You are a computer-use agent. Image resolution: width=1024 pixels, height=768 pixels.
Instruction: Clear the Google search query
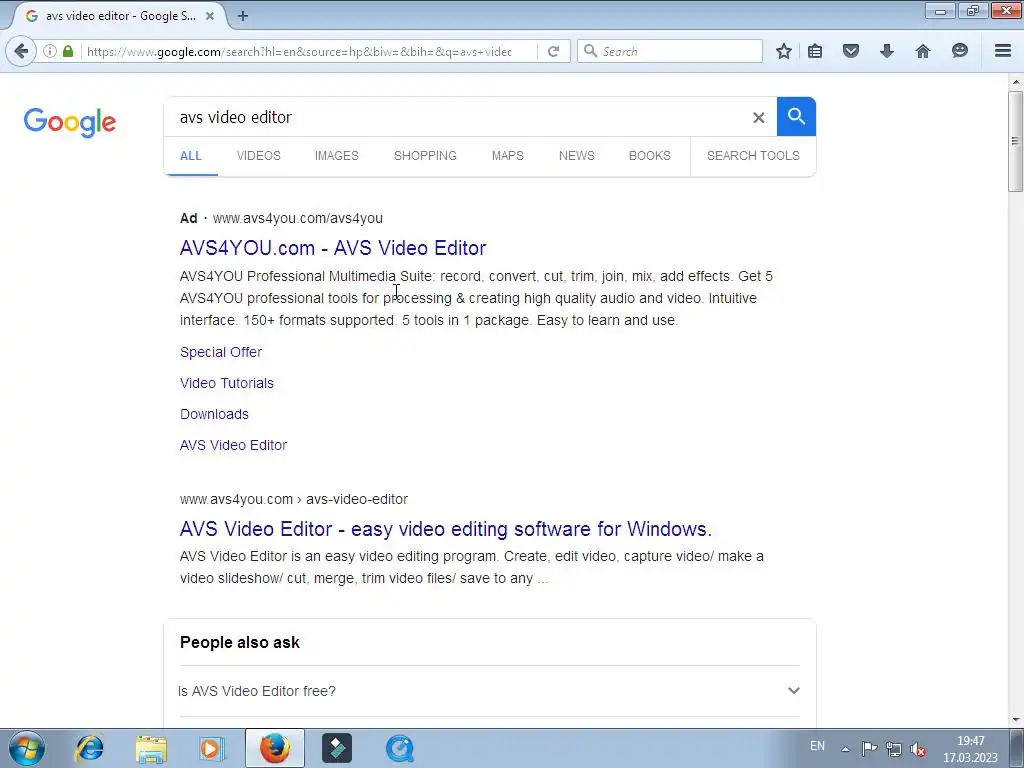[x=758, y=118]
